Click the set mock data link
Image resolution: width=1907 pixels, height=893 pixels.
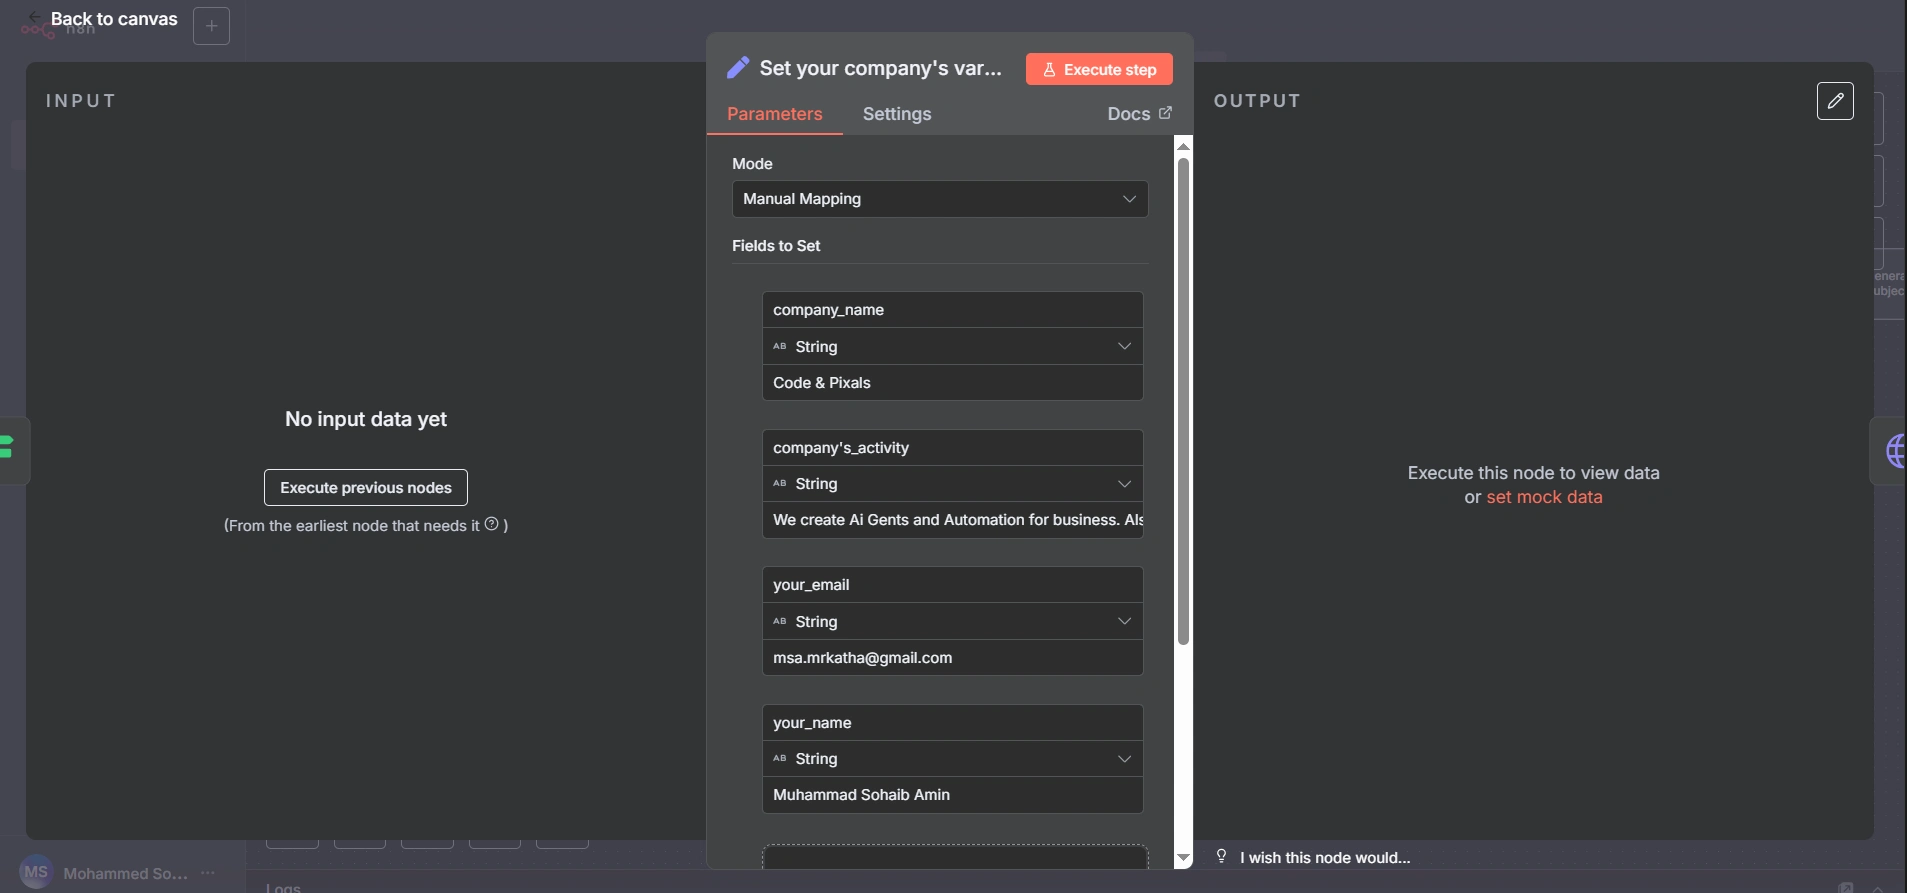point(1544,497)
